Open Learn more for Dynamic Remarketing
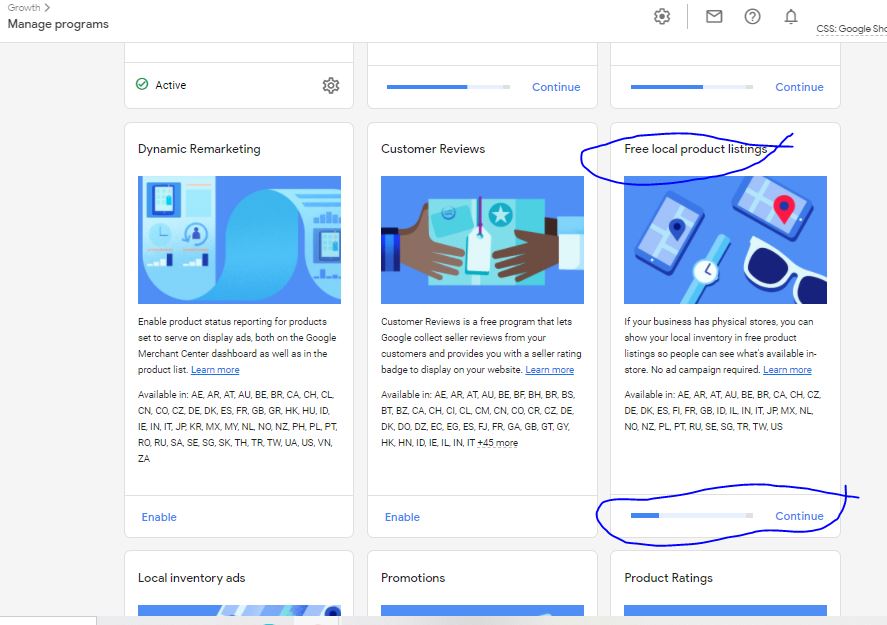Image resolution: width=887 pixels, height=625 pixels. (x=214, y=368)
